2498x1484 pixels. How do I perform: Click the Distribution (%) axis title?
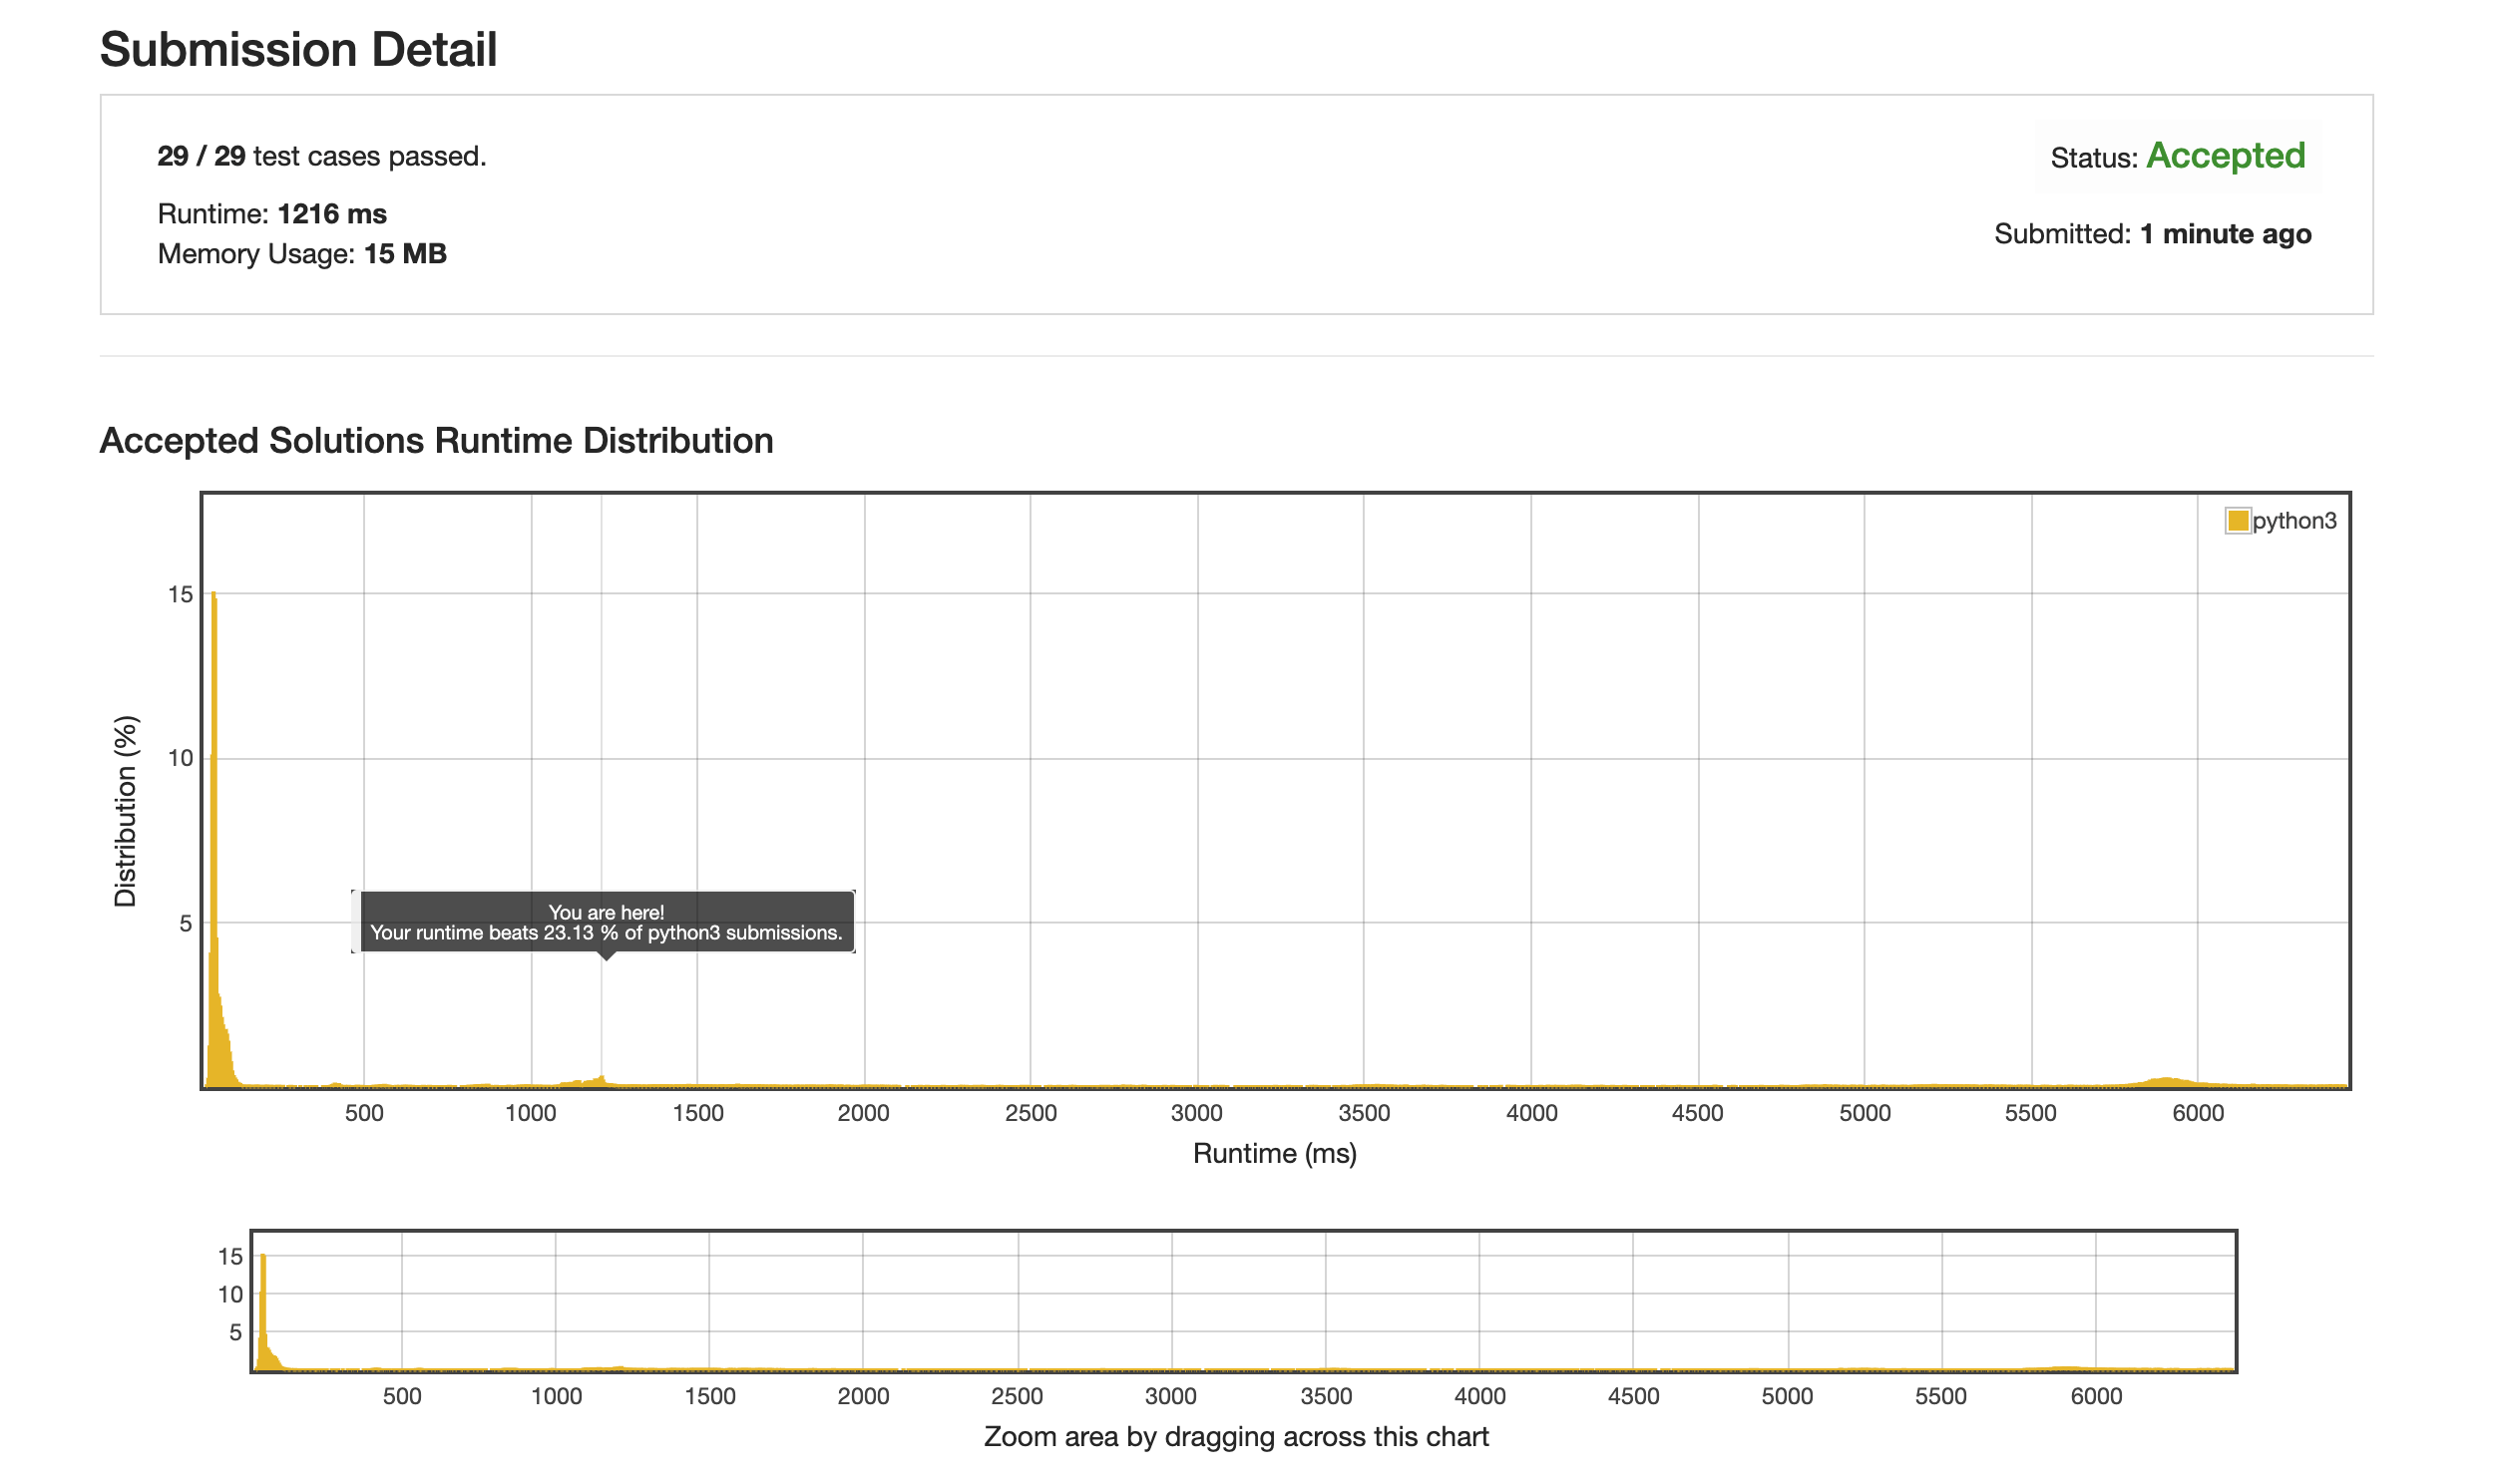[x=125, y=811]
